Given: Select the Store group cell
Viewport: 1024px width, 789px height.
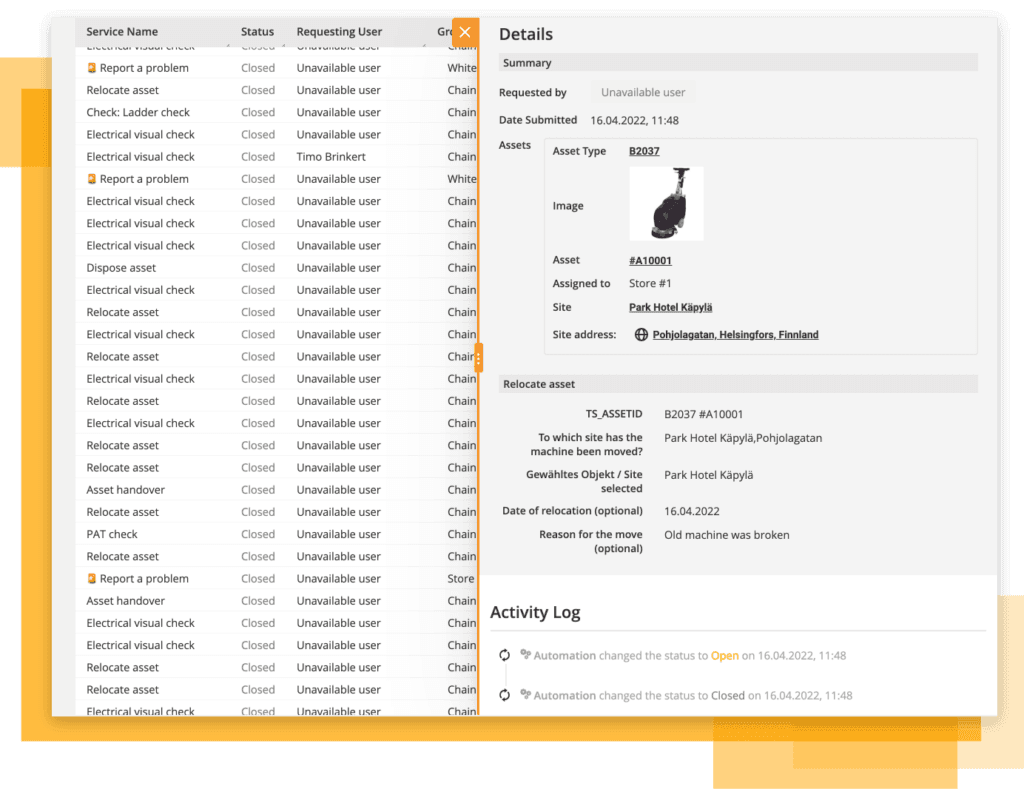Looking at the screenshot, I should [x=460, y=579].
